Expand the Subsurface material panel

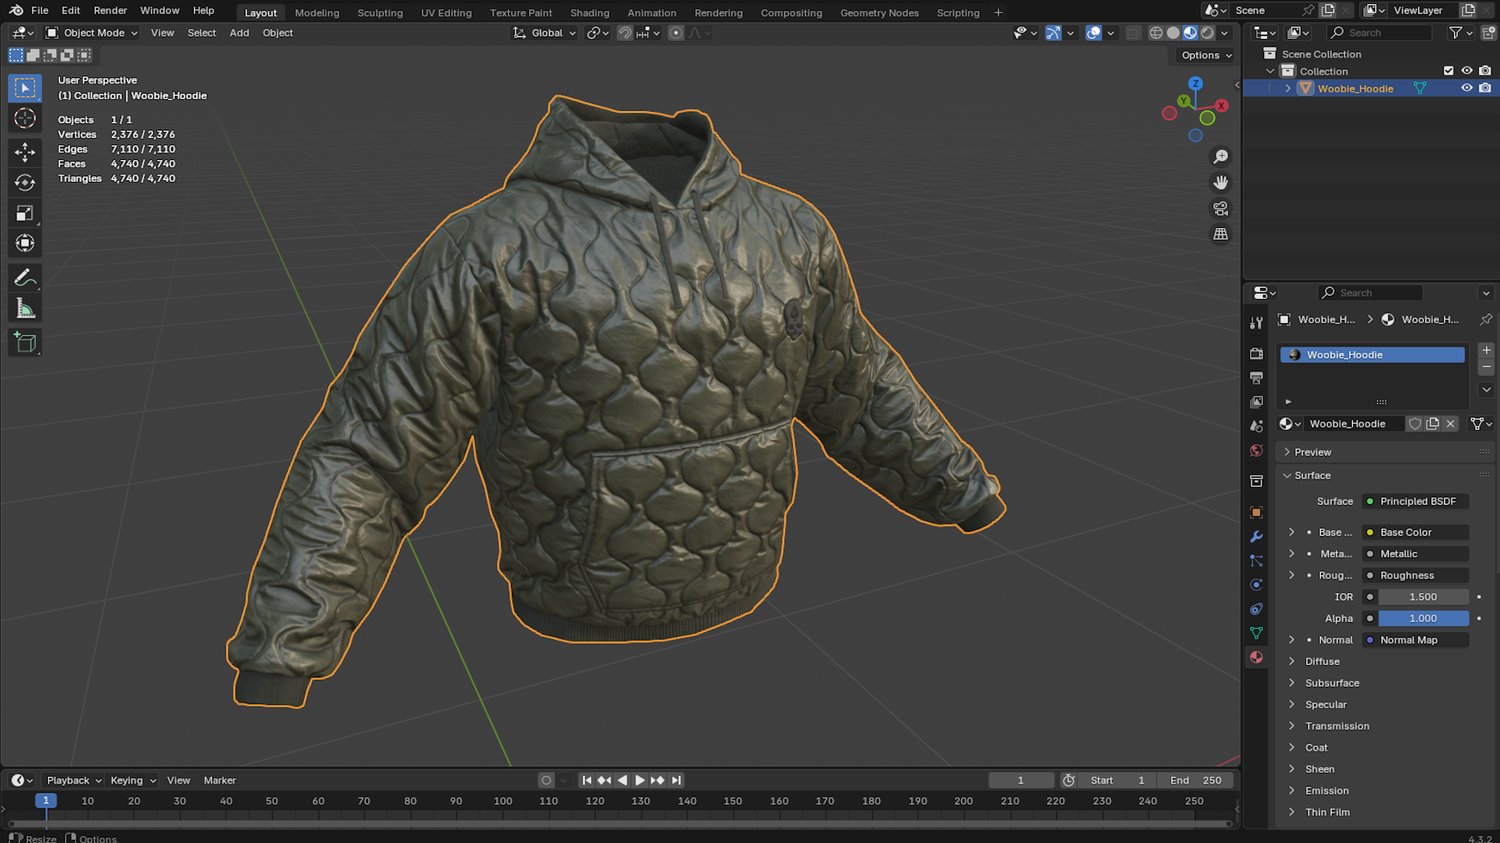(1332, 683)
